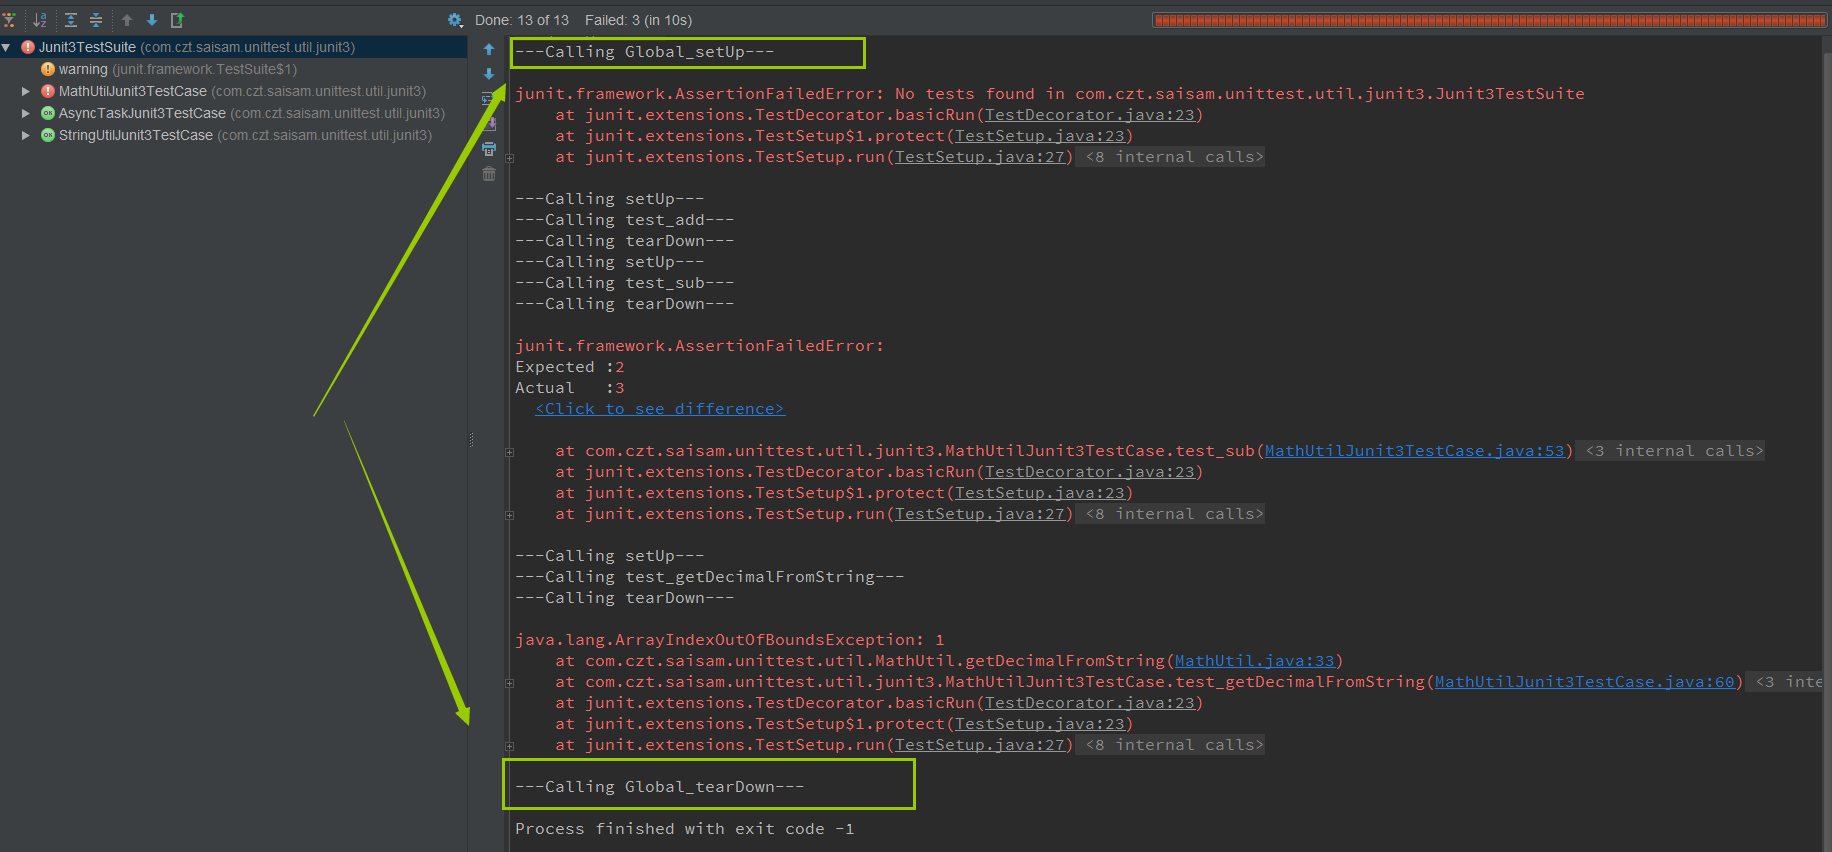Image resolution: width=1832 pixels, height=852 pixels.
Task: Click gutter fold marker beside the test_getDecimalFromString line
Action: (509, 683)
